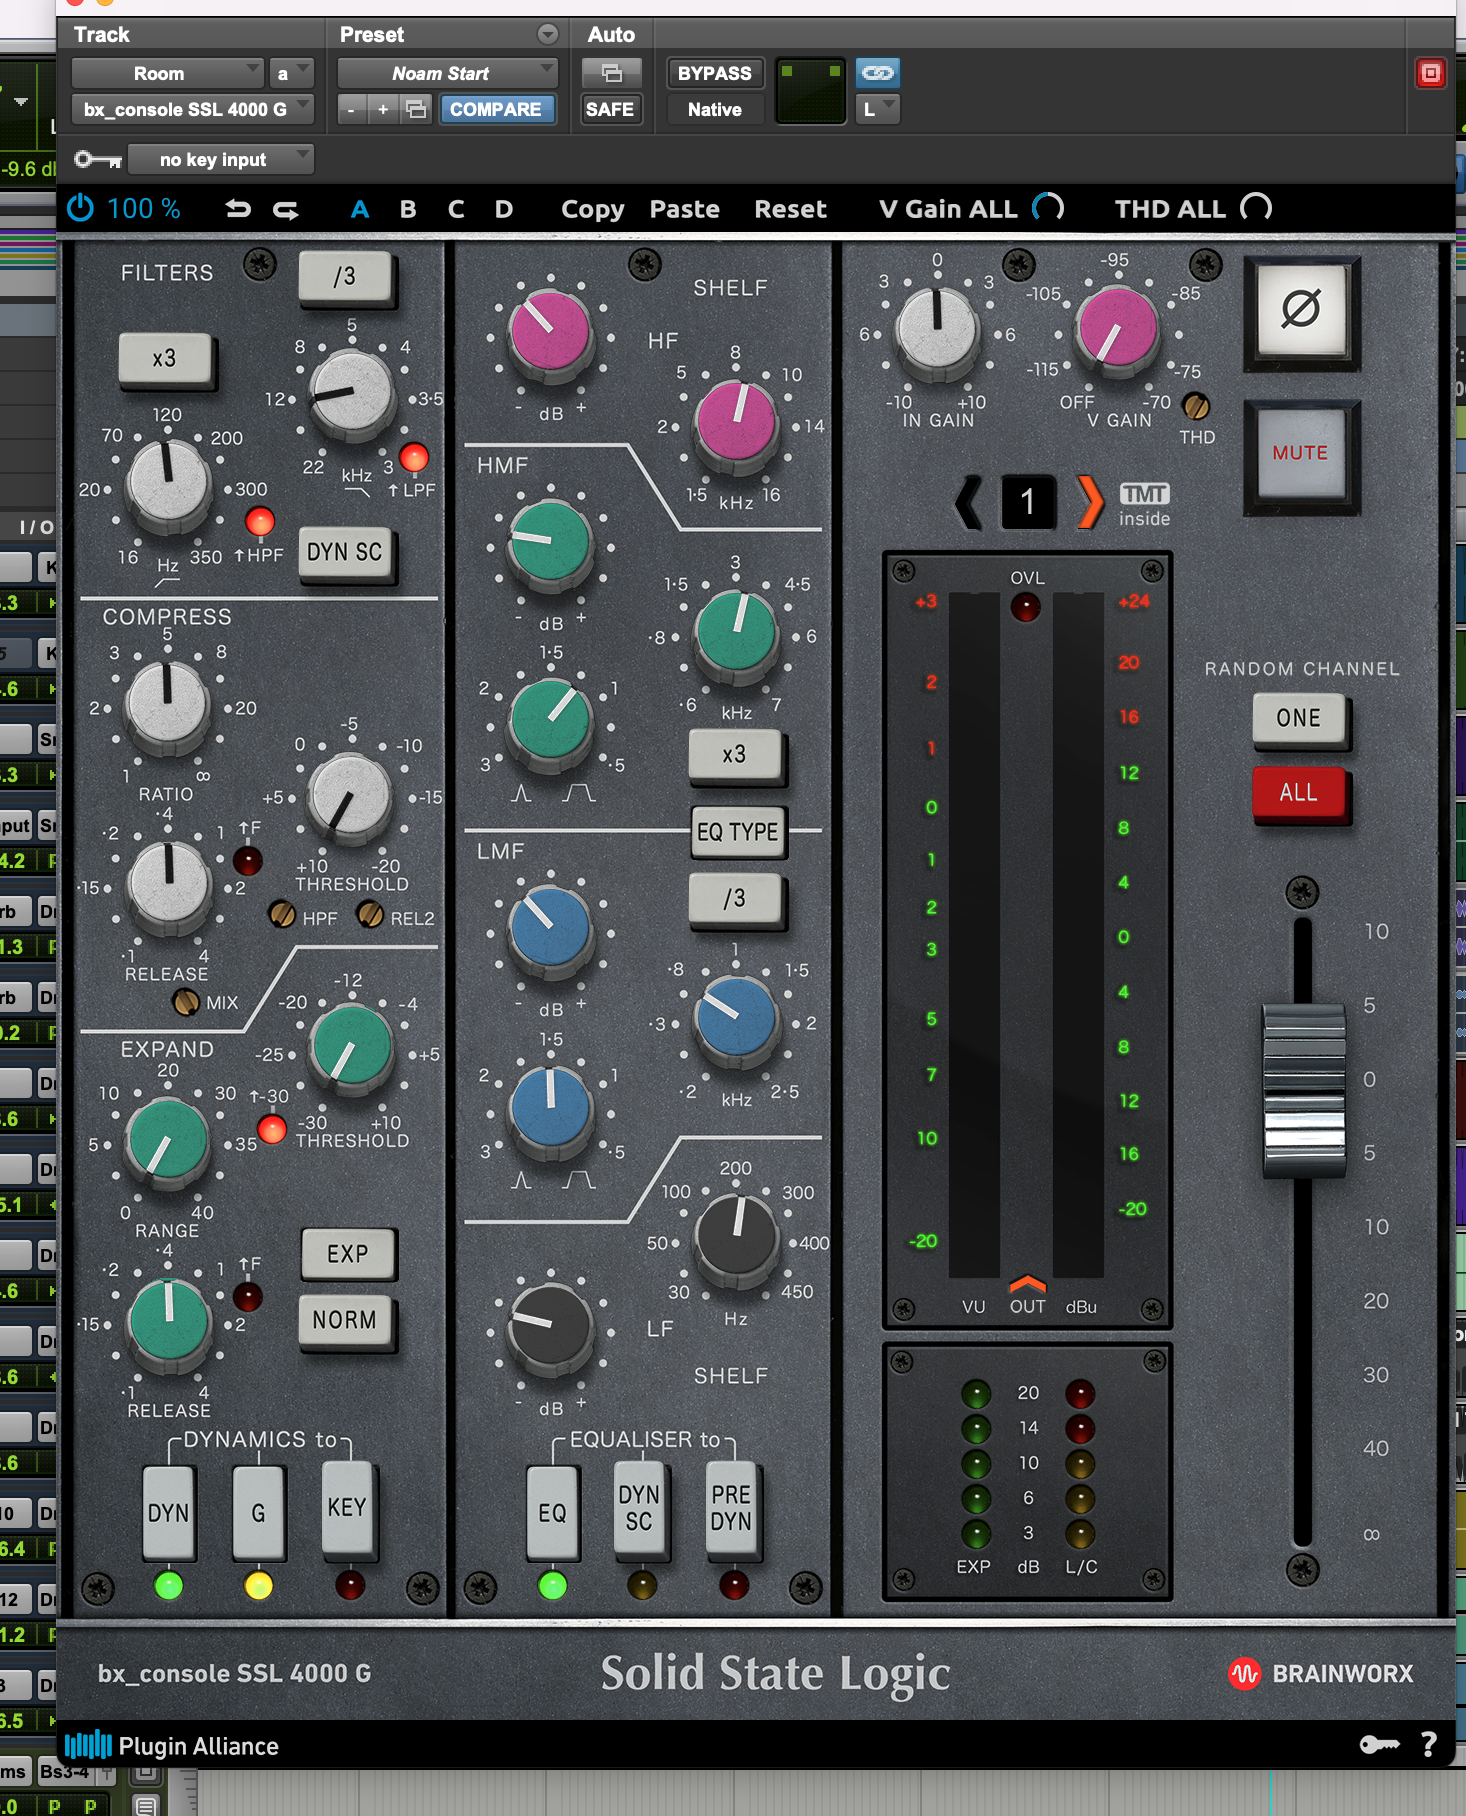Viewport: 1466px width, 1816px height.
Task: Open the bx_console SSL 4000 G plugin selector
Action: (x=193, y=109)
